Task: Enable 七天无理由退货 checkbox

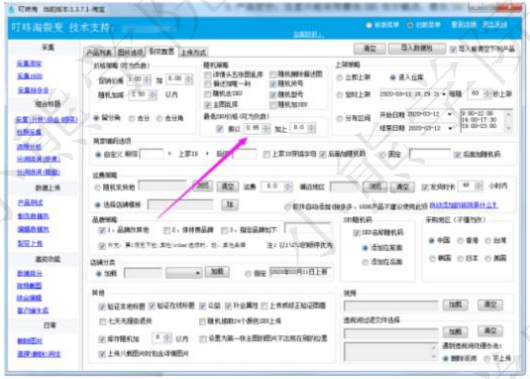Action: (x=102, y=322)
